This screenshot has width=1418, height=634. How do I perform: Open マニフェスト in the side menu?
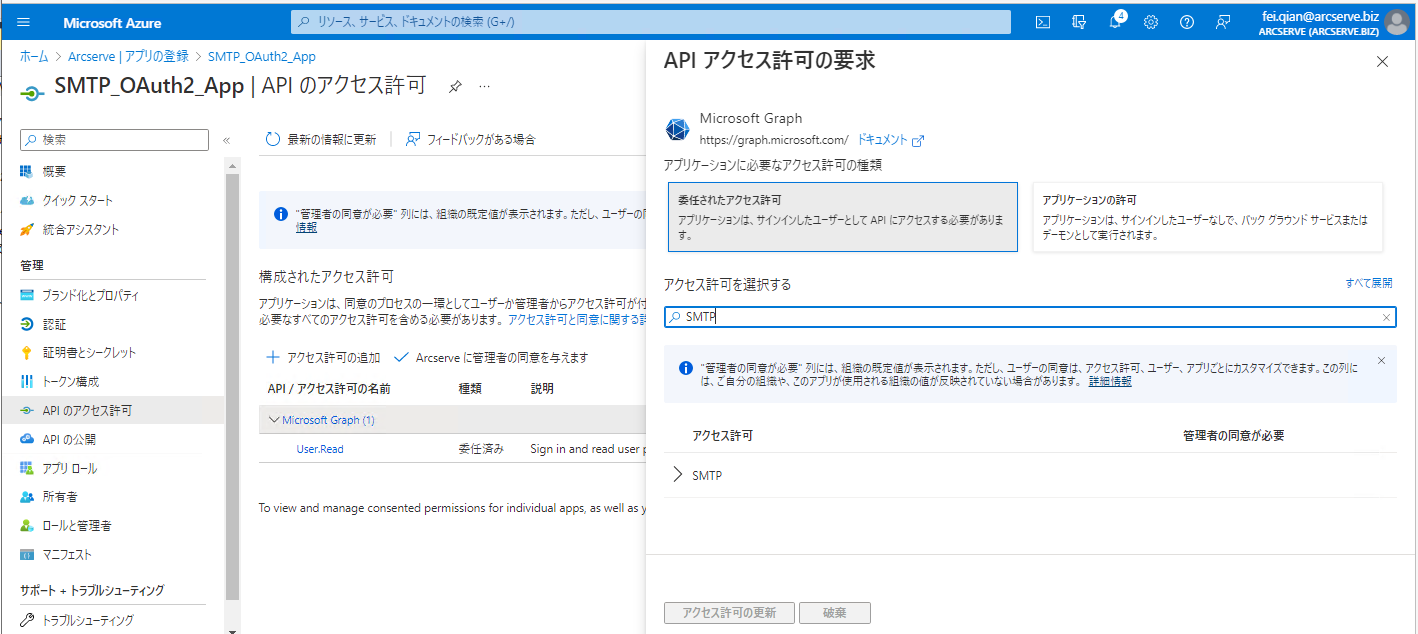tap(67, 555)
